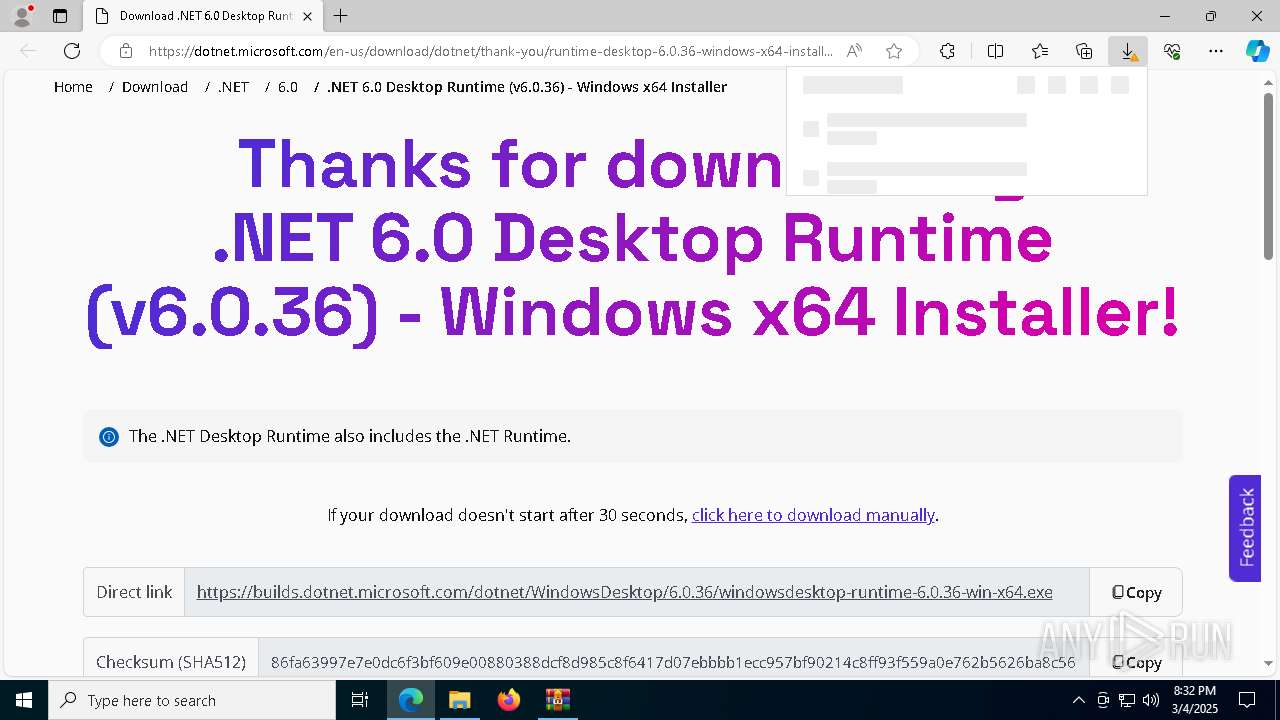This screenshot has width=1280, height=720.
Task: Open the tab actions menu icon
Action: point(60,16)
